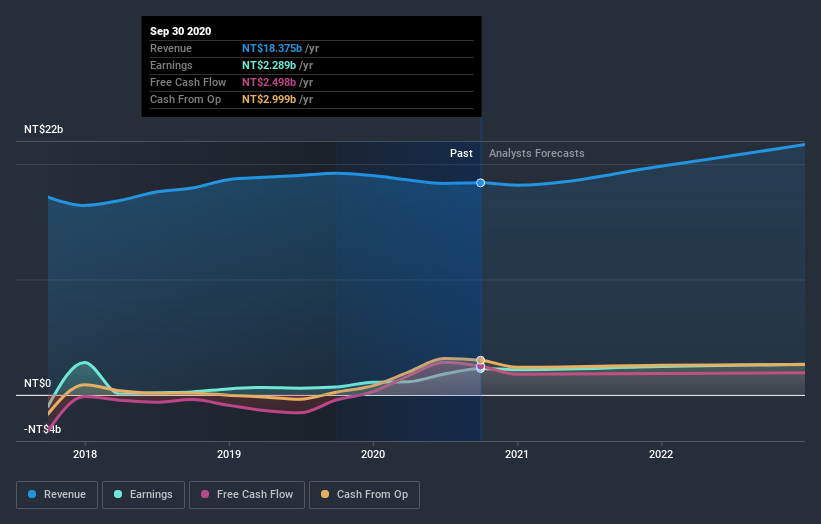Select the 2022 x-axis label
Screen dimensions: 821x524
661,454
